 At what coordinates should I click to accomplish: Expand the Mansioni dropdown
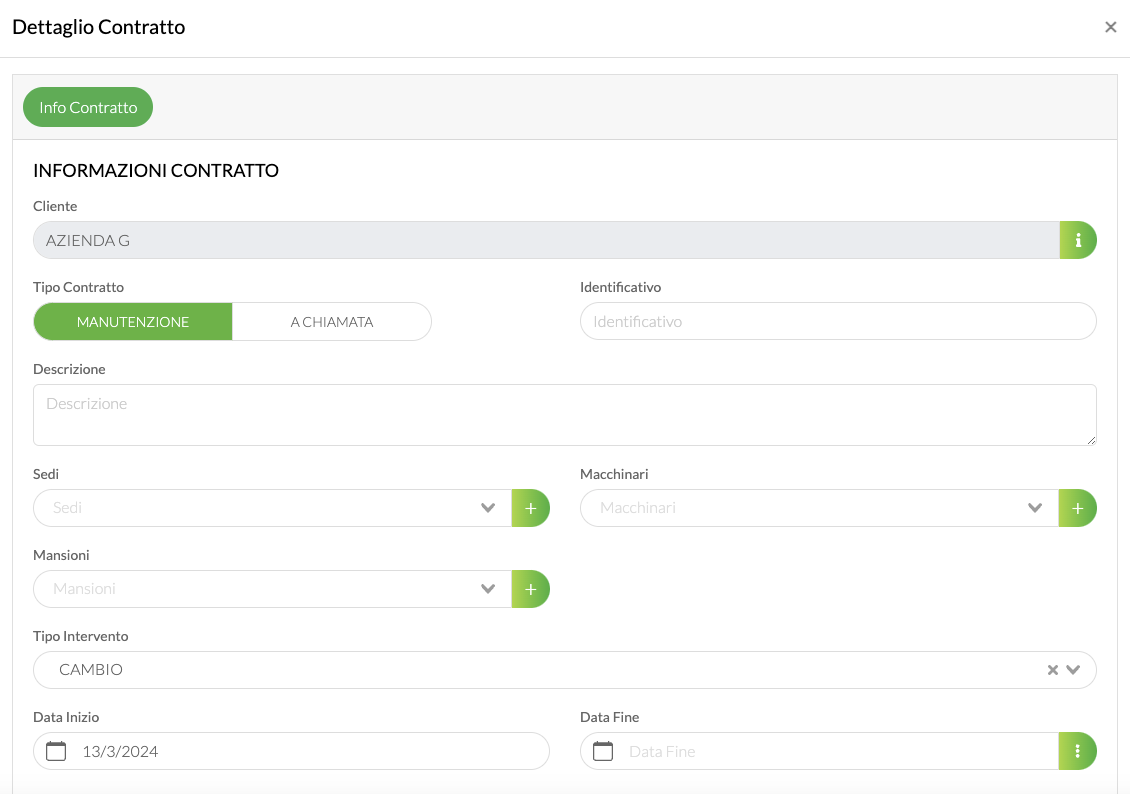[488, 589]
